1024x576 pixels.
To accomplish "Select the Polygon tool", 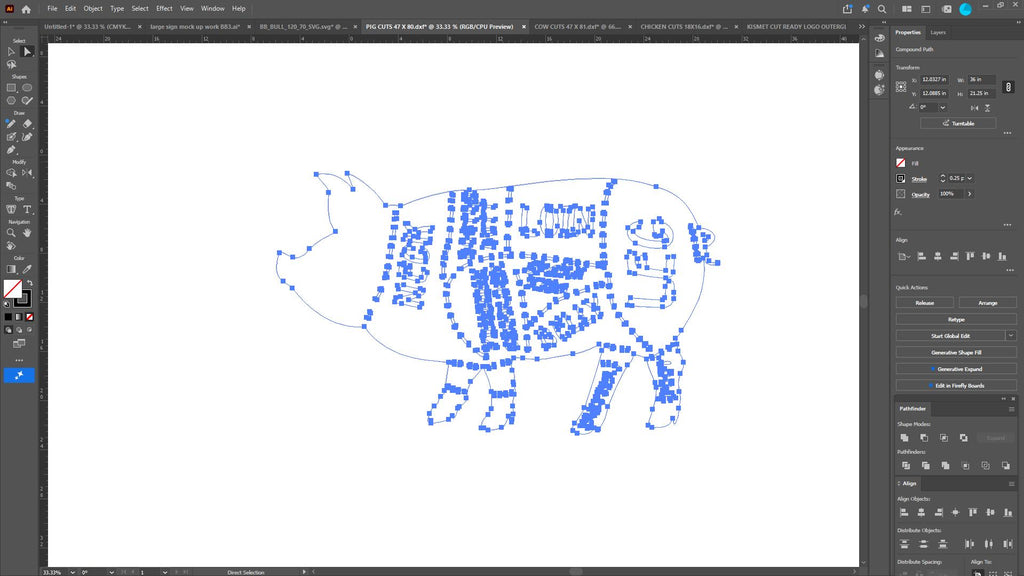I will (11, 101).
